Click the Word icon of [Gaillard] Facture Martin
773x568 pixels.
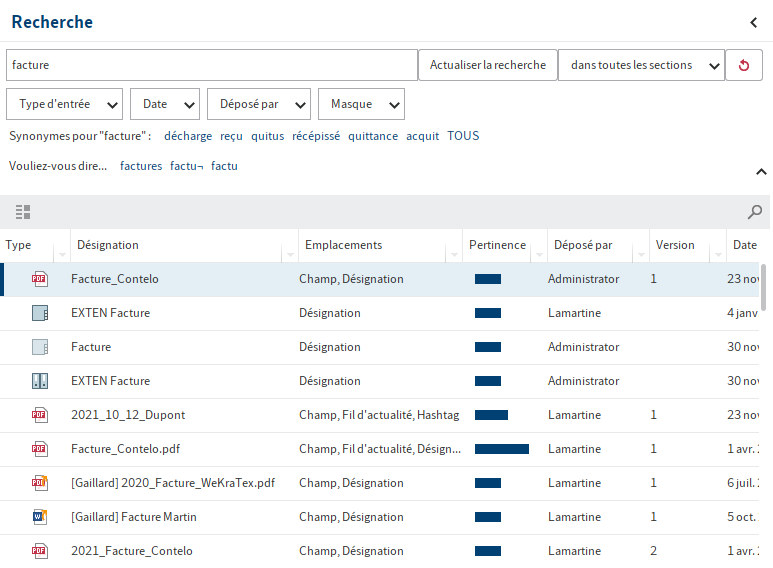39,517
